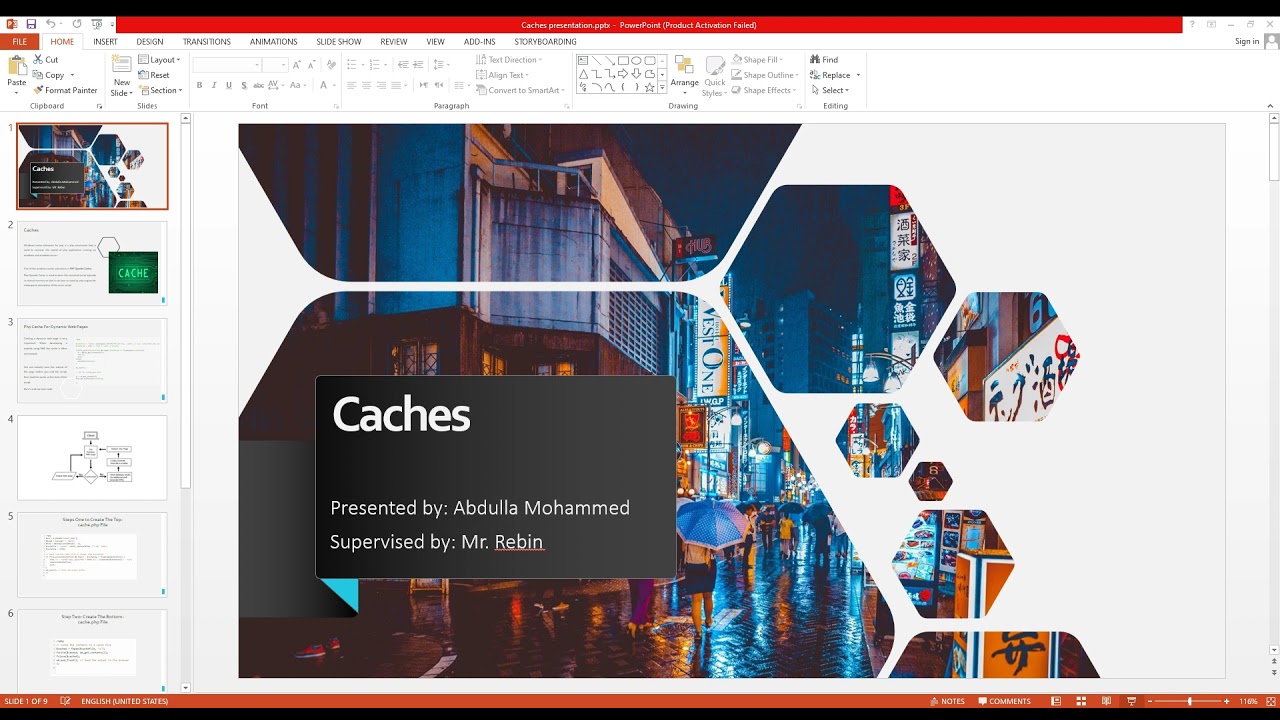Expand the shapes gallery More arrow
The height and width of the screenshot is (720, 1280).
tap(662, 89)
